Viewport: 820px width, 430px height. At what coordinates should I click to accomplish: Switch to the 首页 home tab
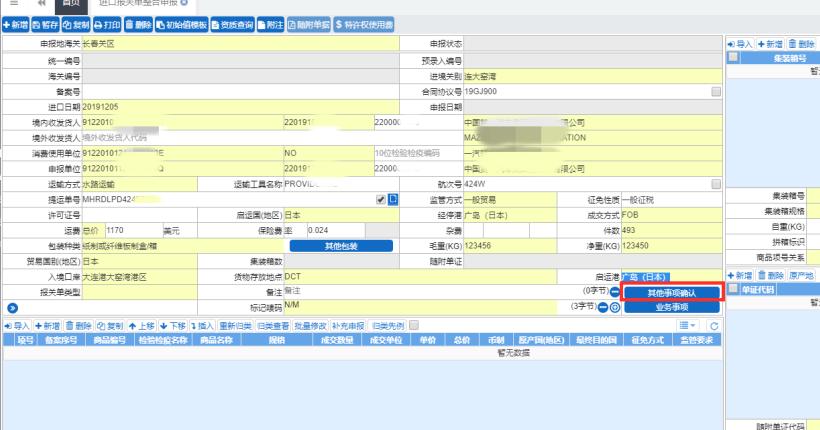tap(71, 4)
